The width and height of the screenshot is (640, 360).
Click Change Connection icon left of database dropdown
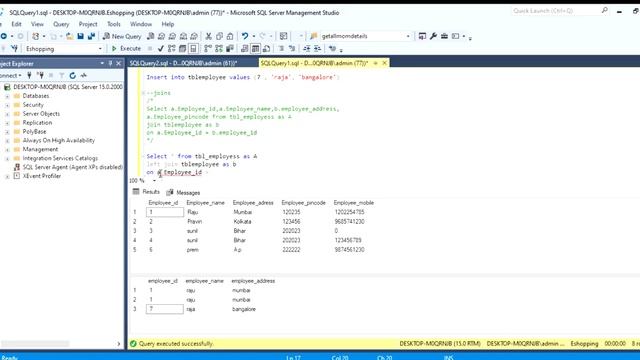point(14,49)
